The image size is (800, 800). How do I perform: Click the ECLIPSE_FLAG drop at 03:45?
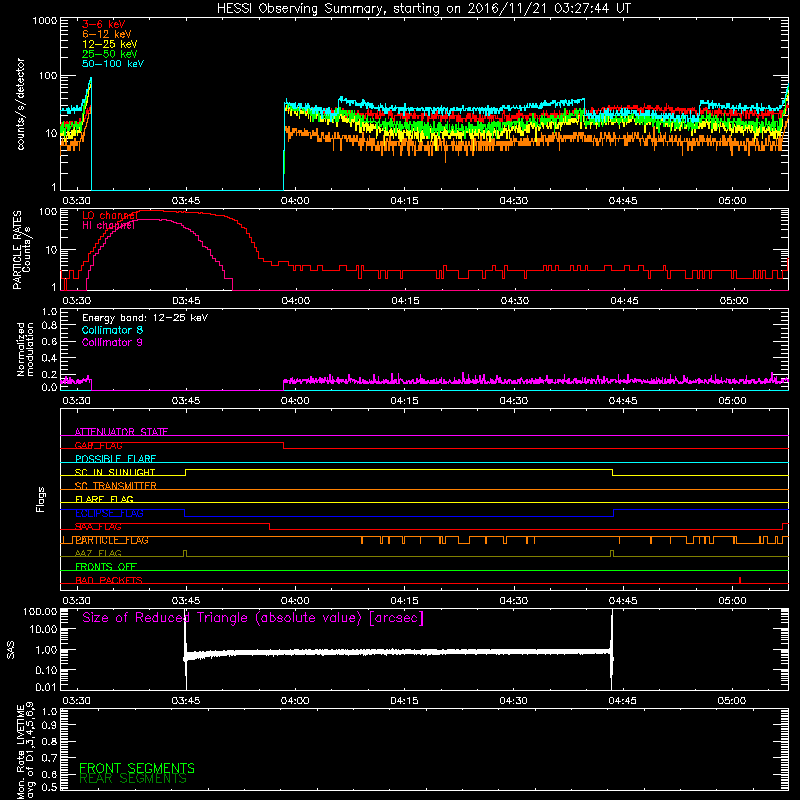click(185, 513)
